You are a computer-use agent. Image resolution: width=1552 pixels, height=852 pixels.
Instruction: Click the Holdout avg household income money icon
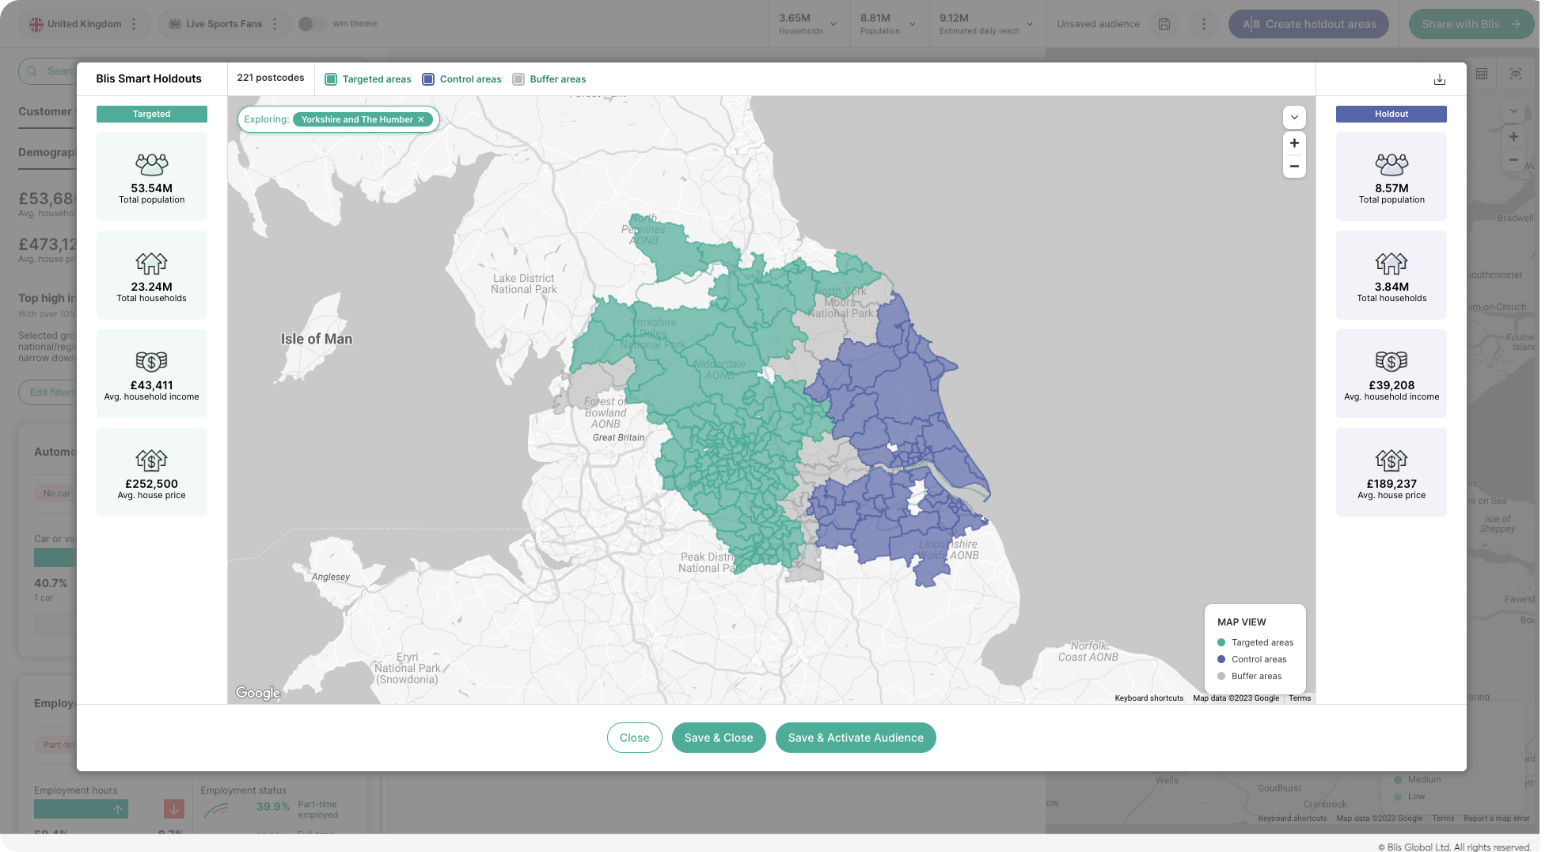click(1391, 361)
